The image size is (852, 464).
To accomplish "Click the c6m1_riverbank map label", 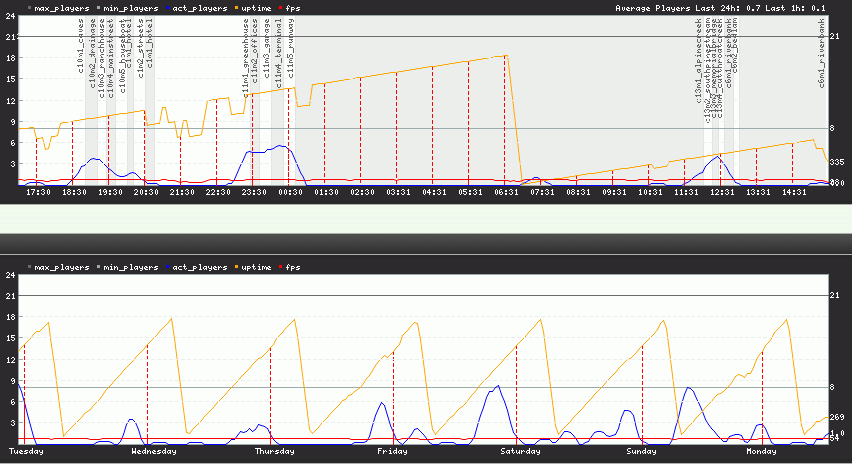I will point(821,52).
